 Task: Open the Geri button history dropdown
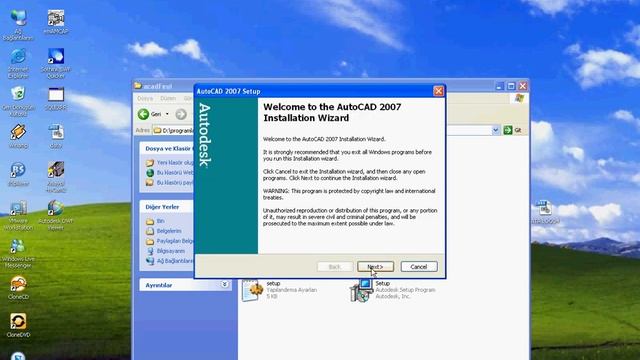[x=167, y=114]
